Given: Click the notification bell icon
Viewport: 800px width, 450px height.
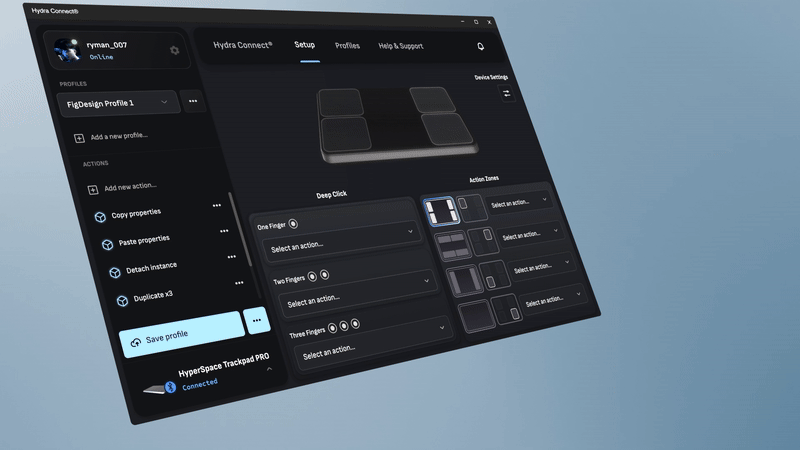Looking at the screenshot, I should pos(481,47).
